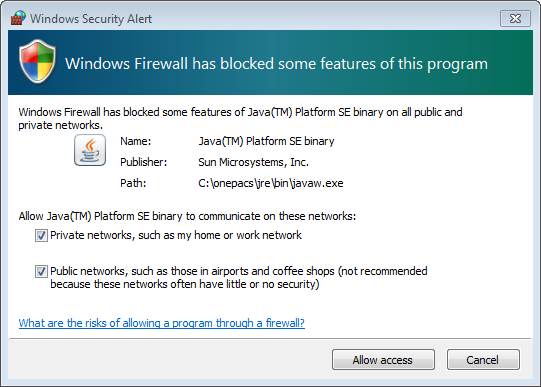Click the Private networks label text
Image resolution: width=541 pixels, height=387 pixels.
pos(176,235)
